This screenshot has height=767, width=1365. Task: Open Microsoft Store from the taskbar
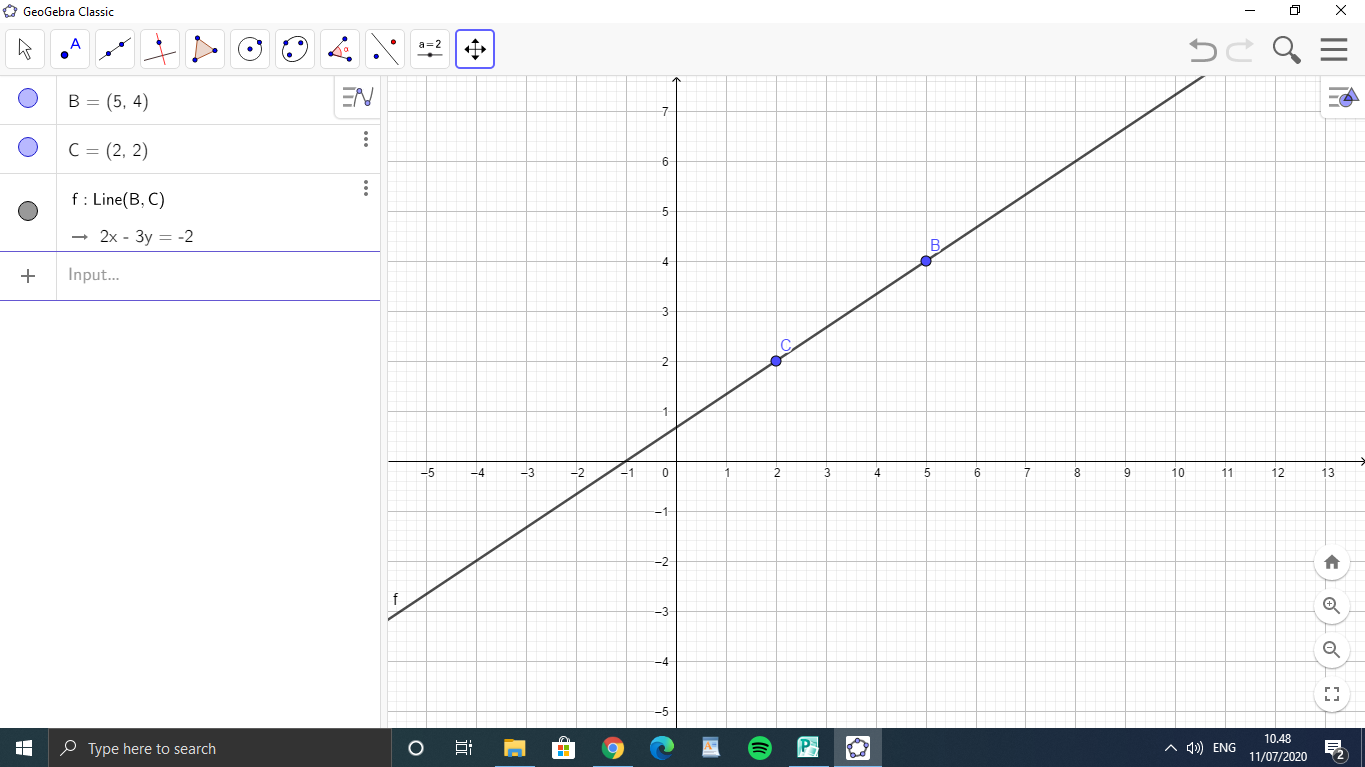(x=563, y=748)
